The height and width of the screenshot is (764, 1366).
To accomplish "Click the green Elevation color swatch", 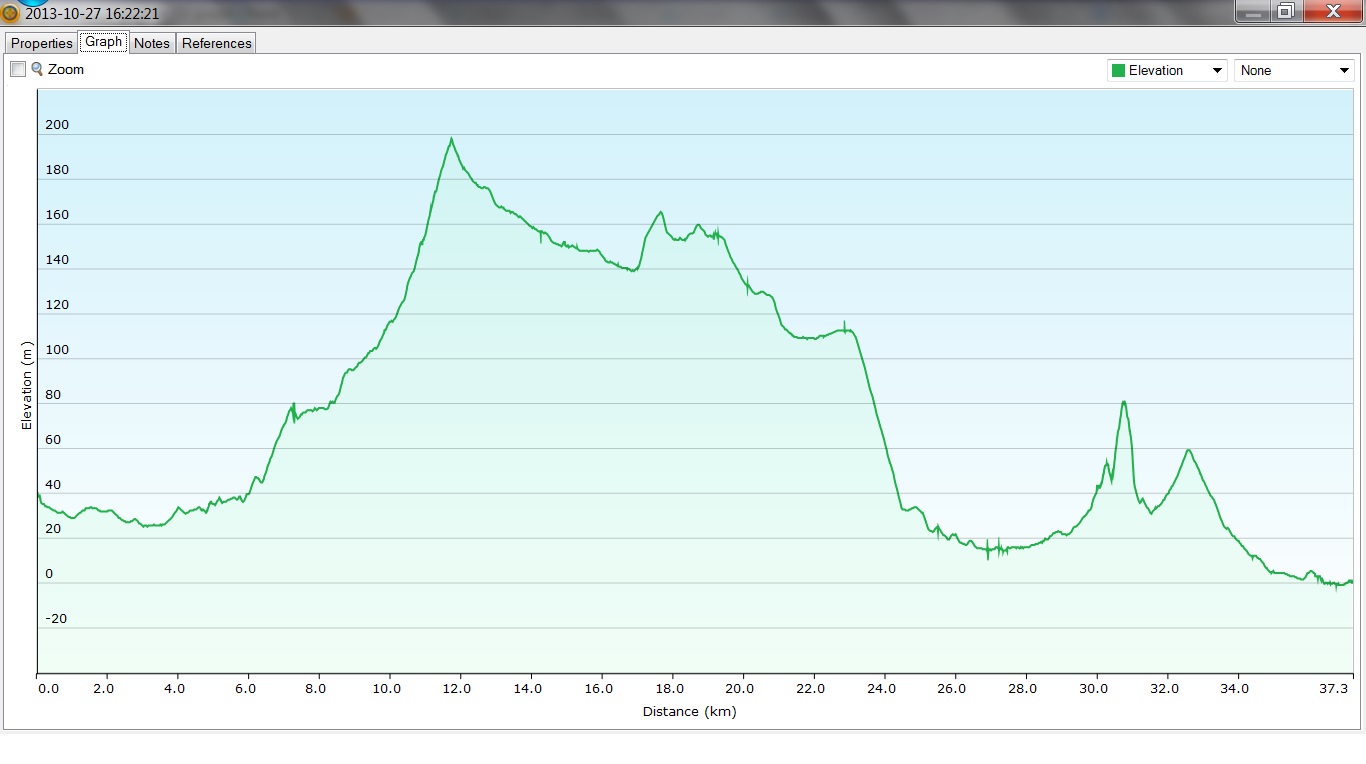I will (x=1118, y=71).
